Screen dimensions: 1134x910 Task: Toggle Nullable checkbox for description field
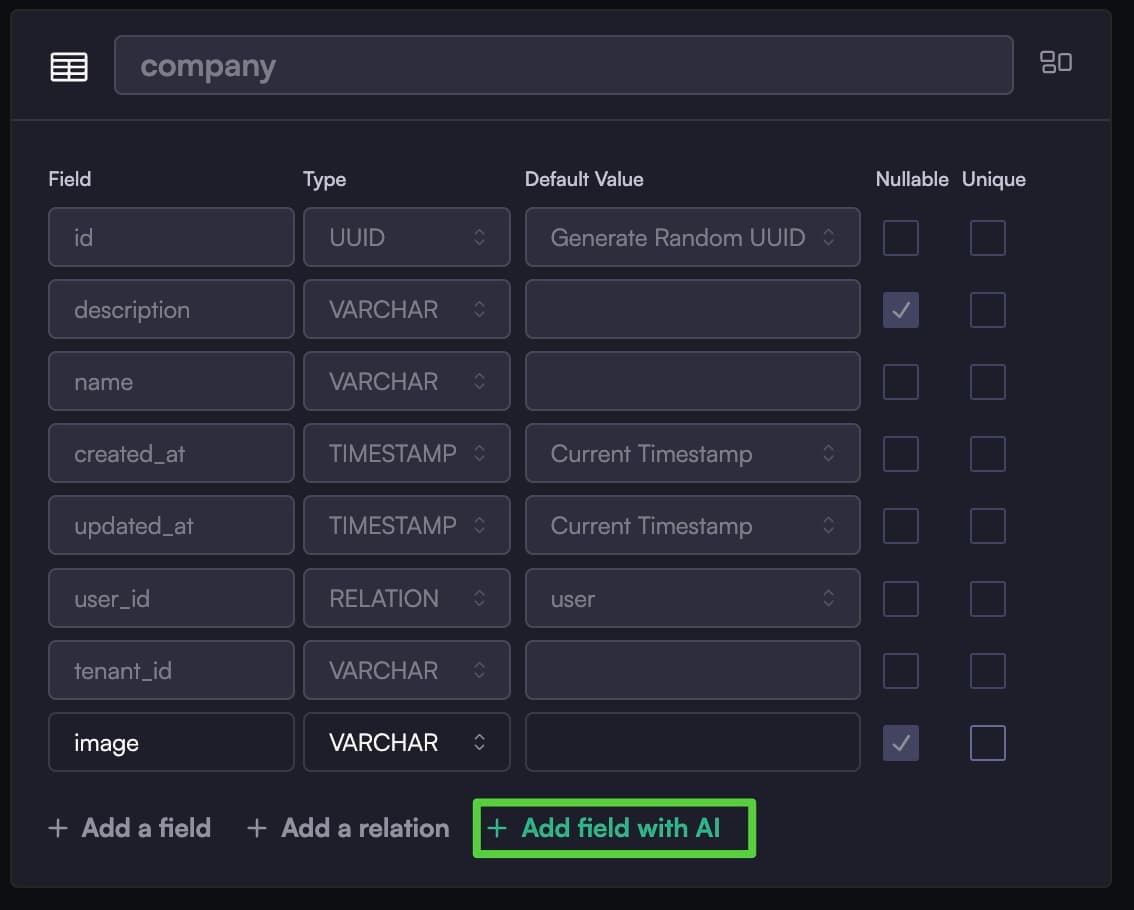[900, 310]
